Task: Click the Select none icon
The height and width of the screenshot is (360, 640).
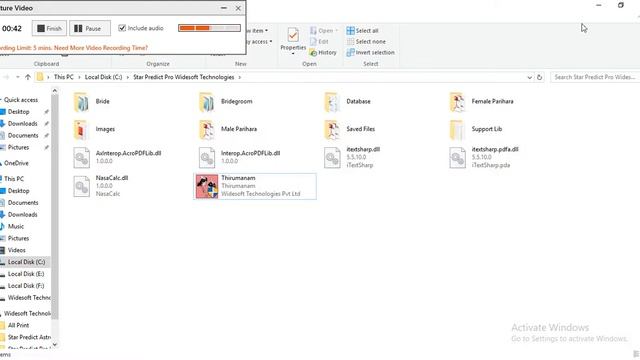Action: tap(350, 42)
